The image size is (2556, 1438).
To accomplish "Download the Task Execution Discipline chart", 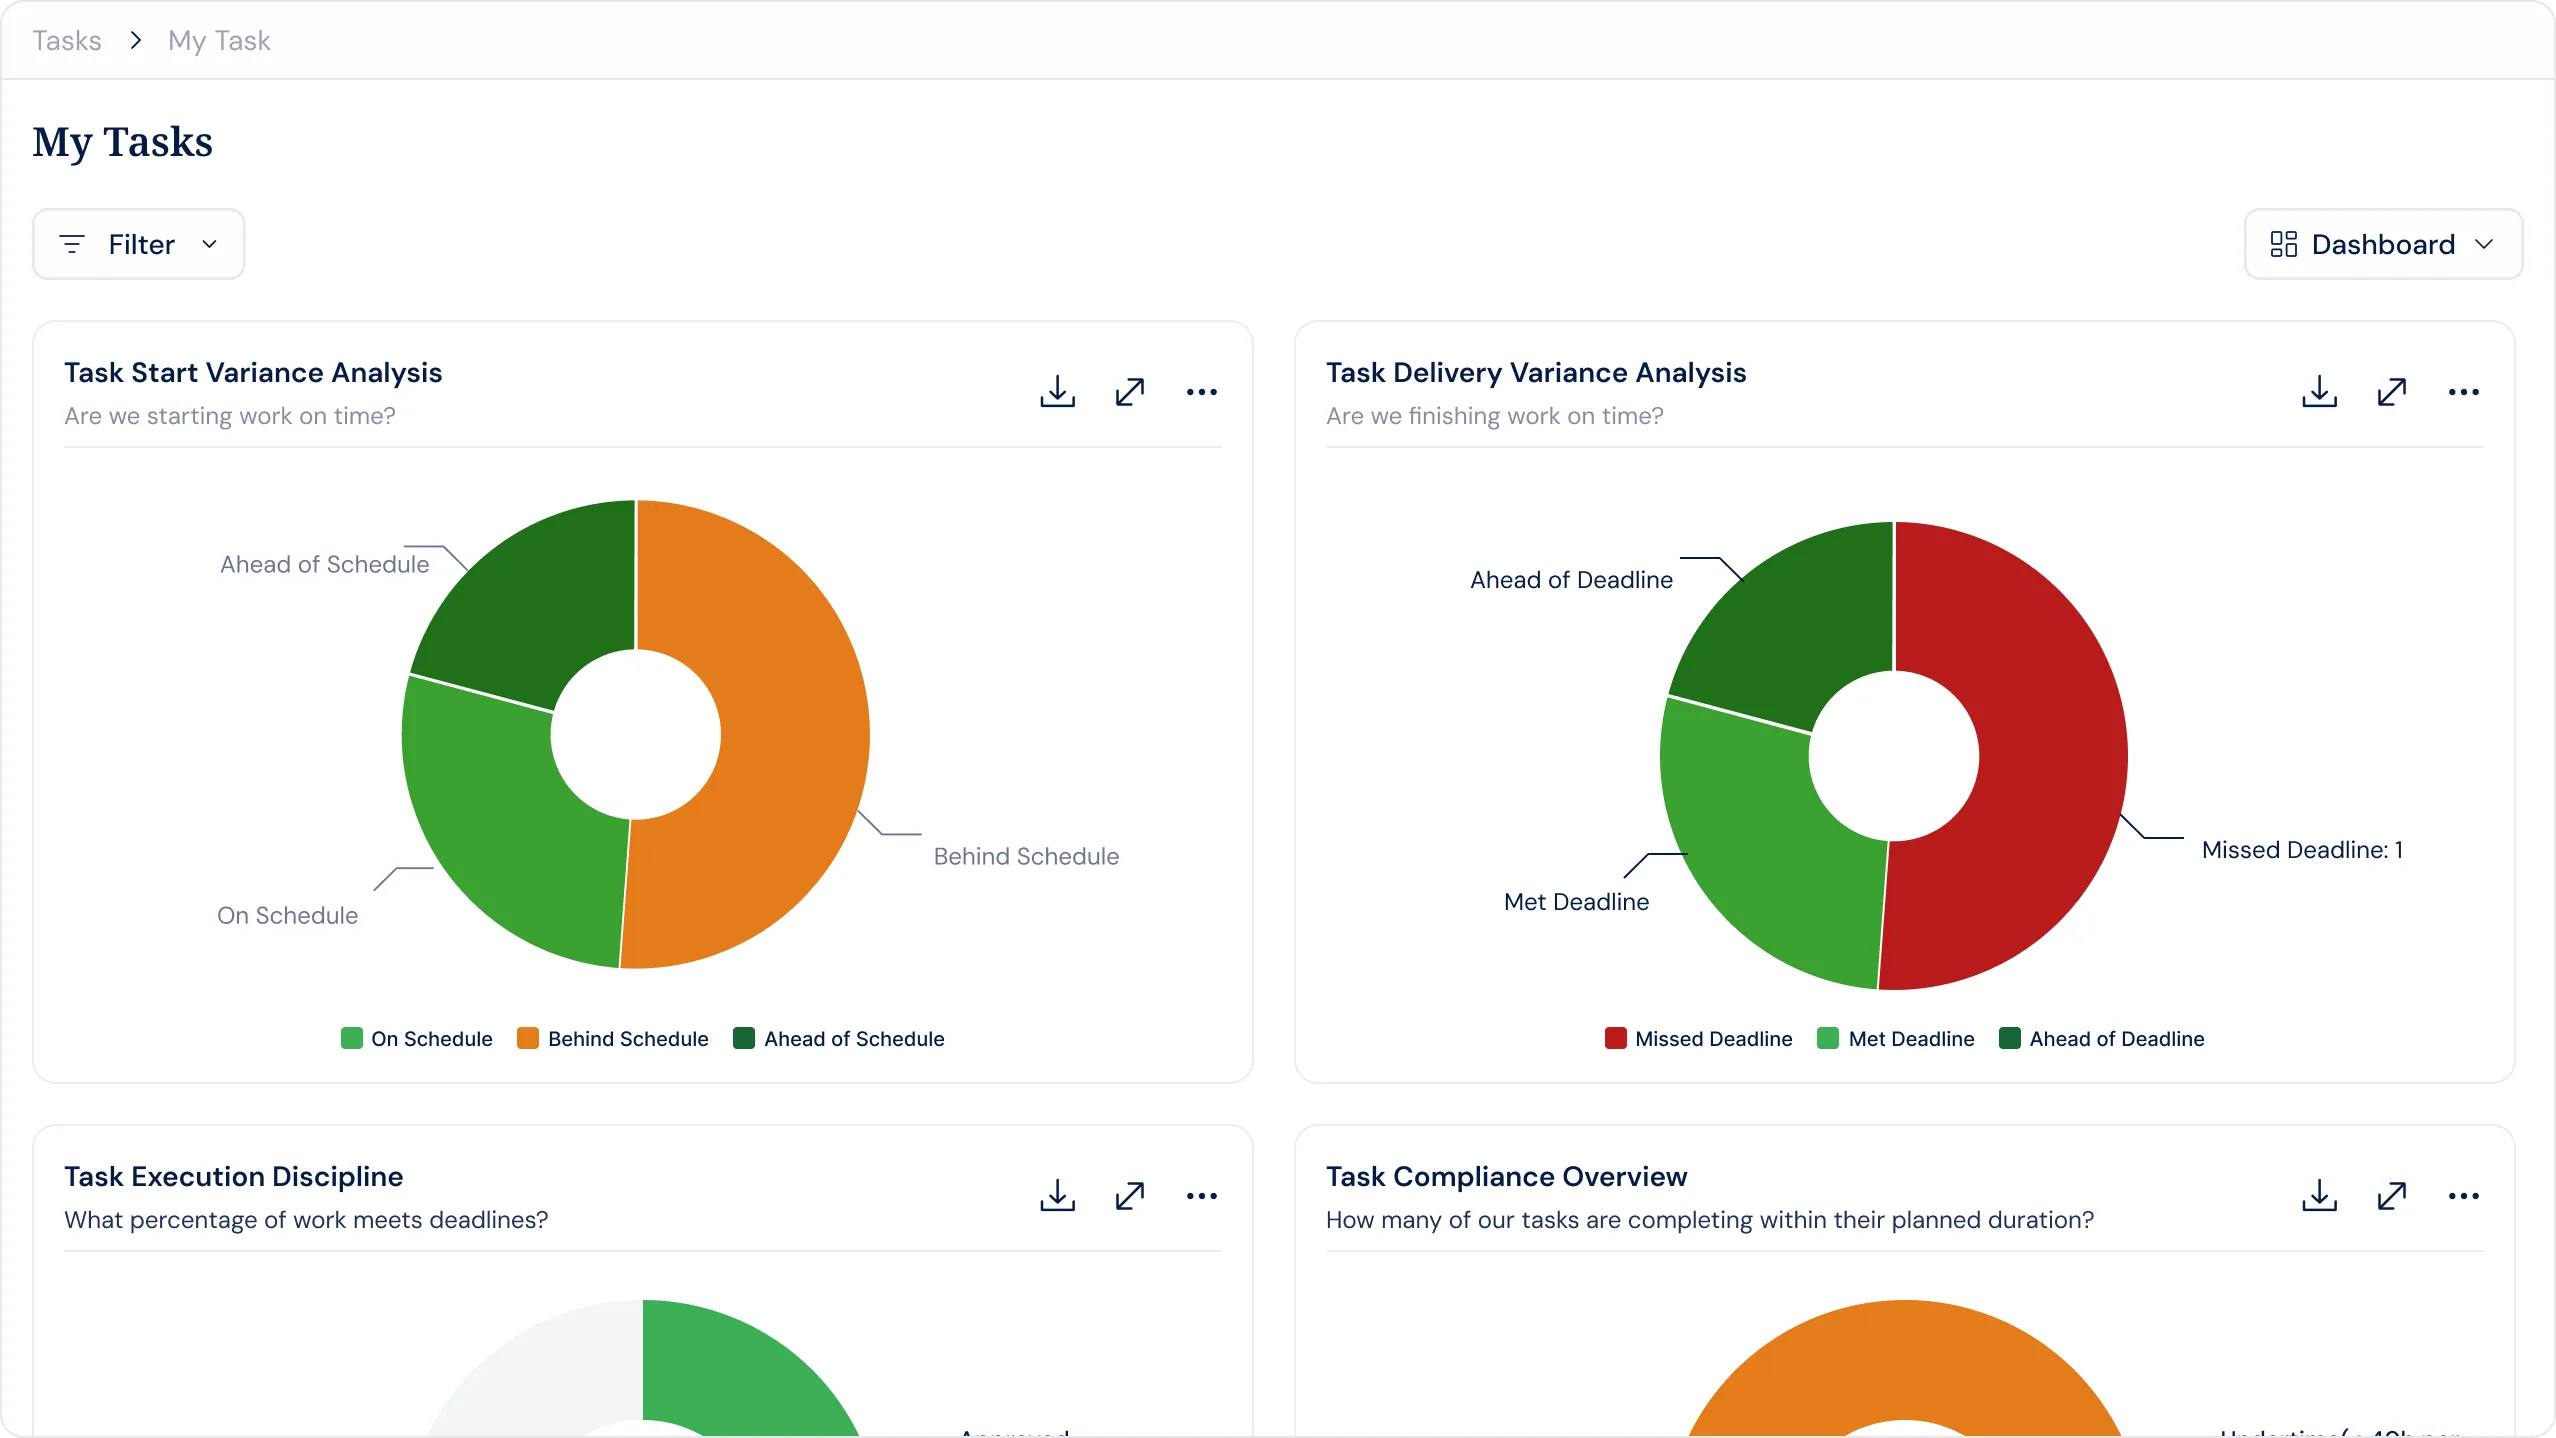I will tap(1057, 1196).
